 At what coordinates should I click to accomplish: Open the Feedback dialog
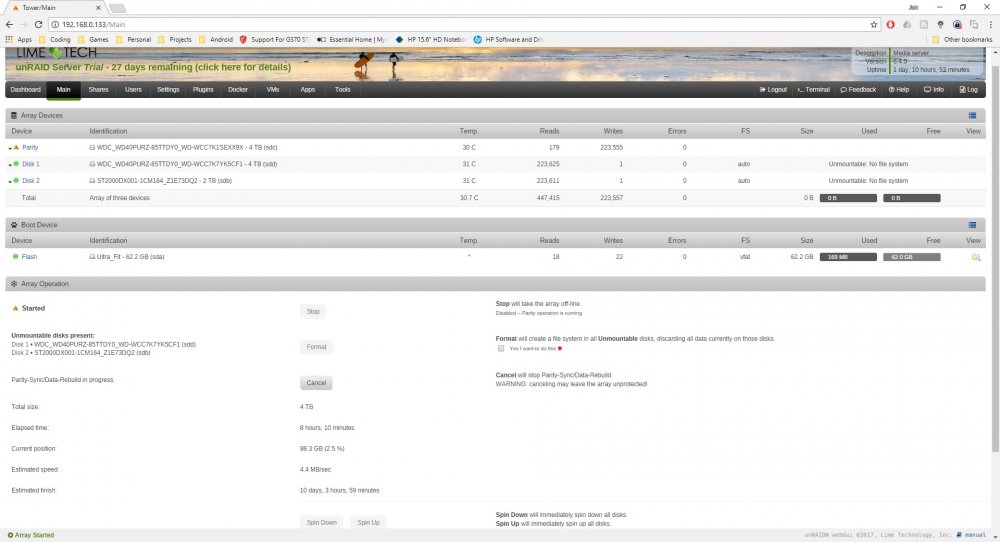click(x=858, y=90)
